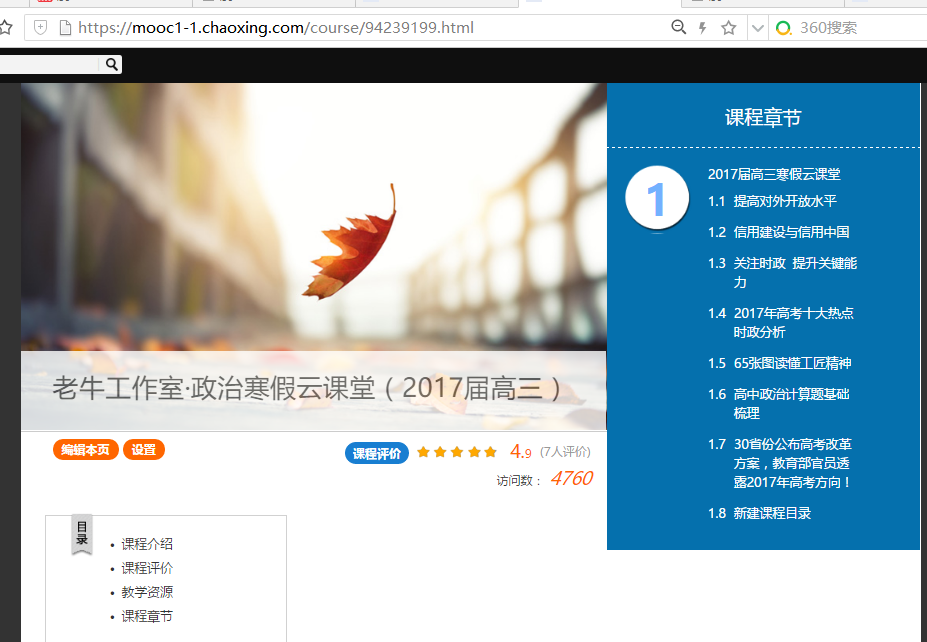
Task: Click the 设置 orange button
Action: tap(144, 450)
